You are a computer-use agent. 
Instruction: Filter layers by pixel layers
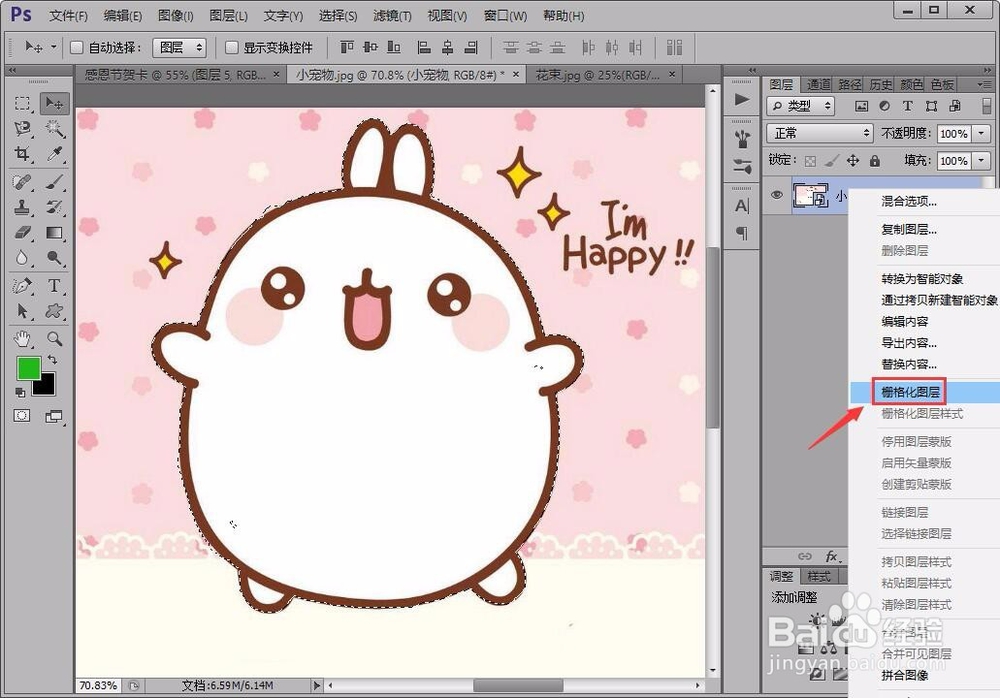click(x=862, y=106)
